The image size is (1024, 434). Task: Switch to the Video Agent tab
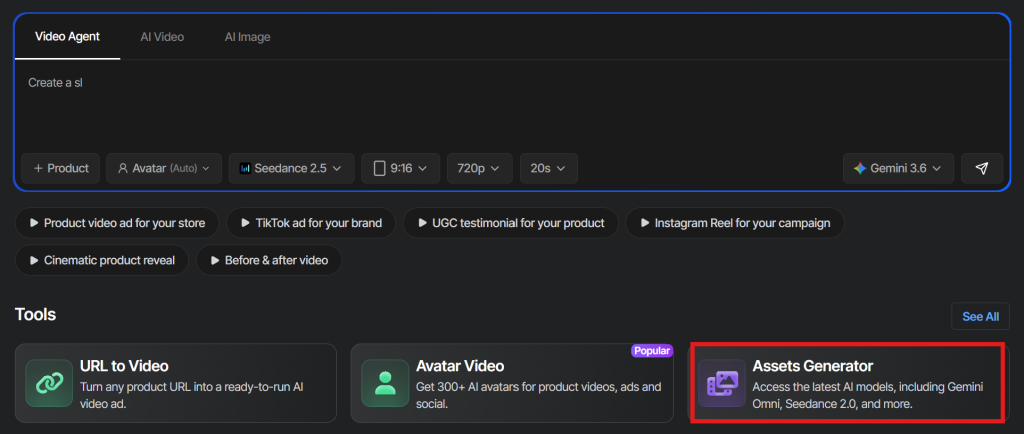(67, 37)
